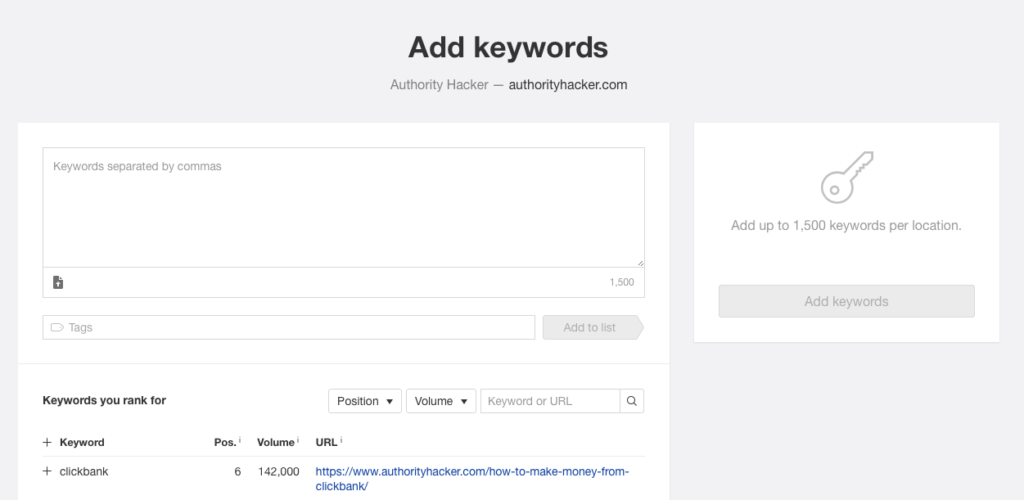Open the authorityhacker.com link in header
Viewport: 1024px width, 500px height.
tap(568, 85)
